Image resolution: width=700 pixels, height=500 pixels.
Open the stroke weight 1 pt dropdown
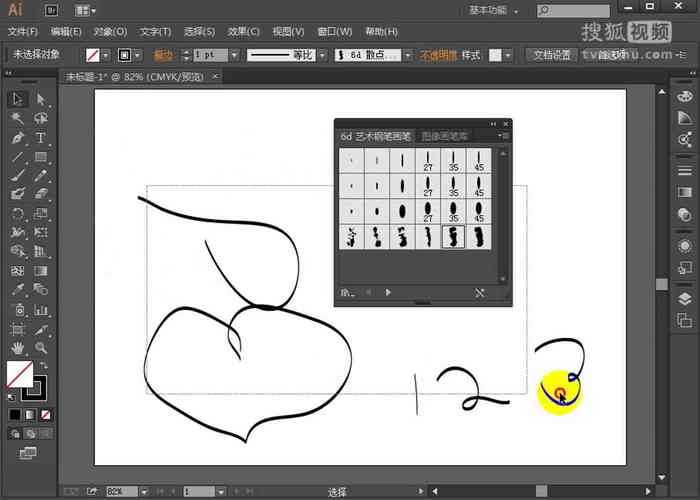tap(234, 55)
